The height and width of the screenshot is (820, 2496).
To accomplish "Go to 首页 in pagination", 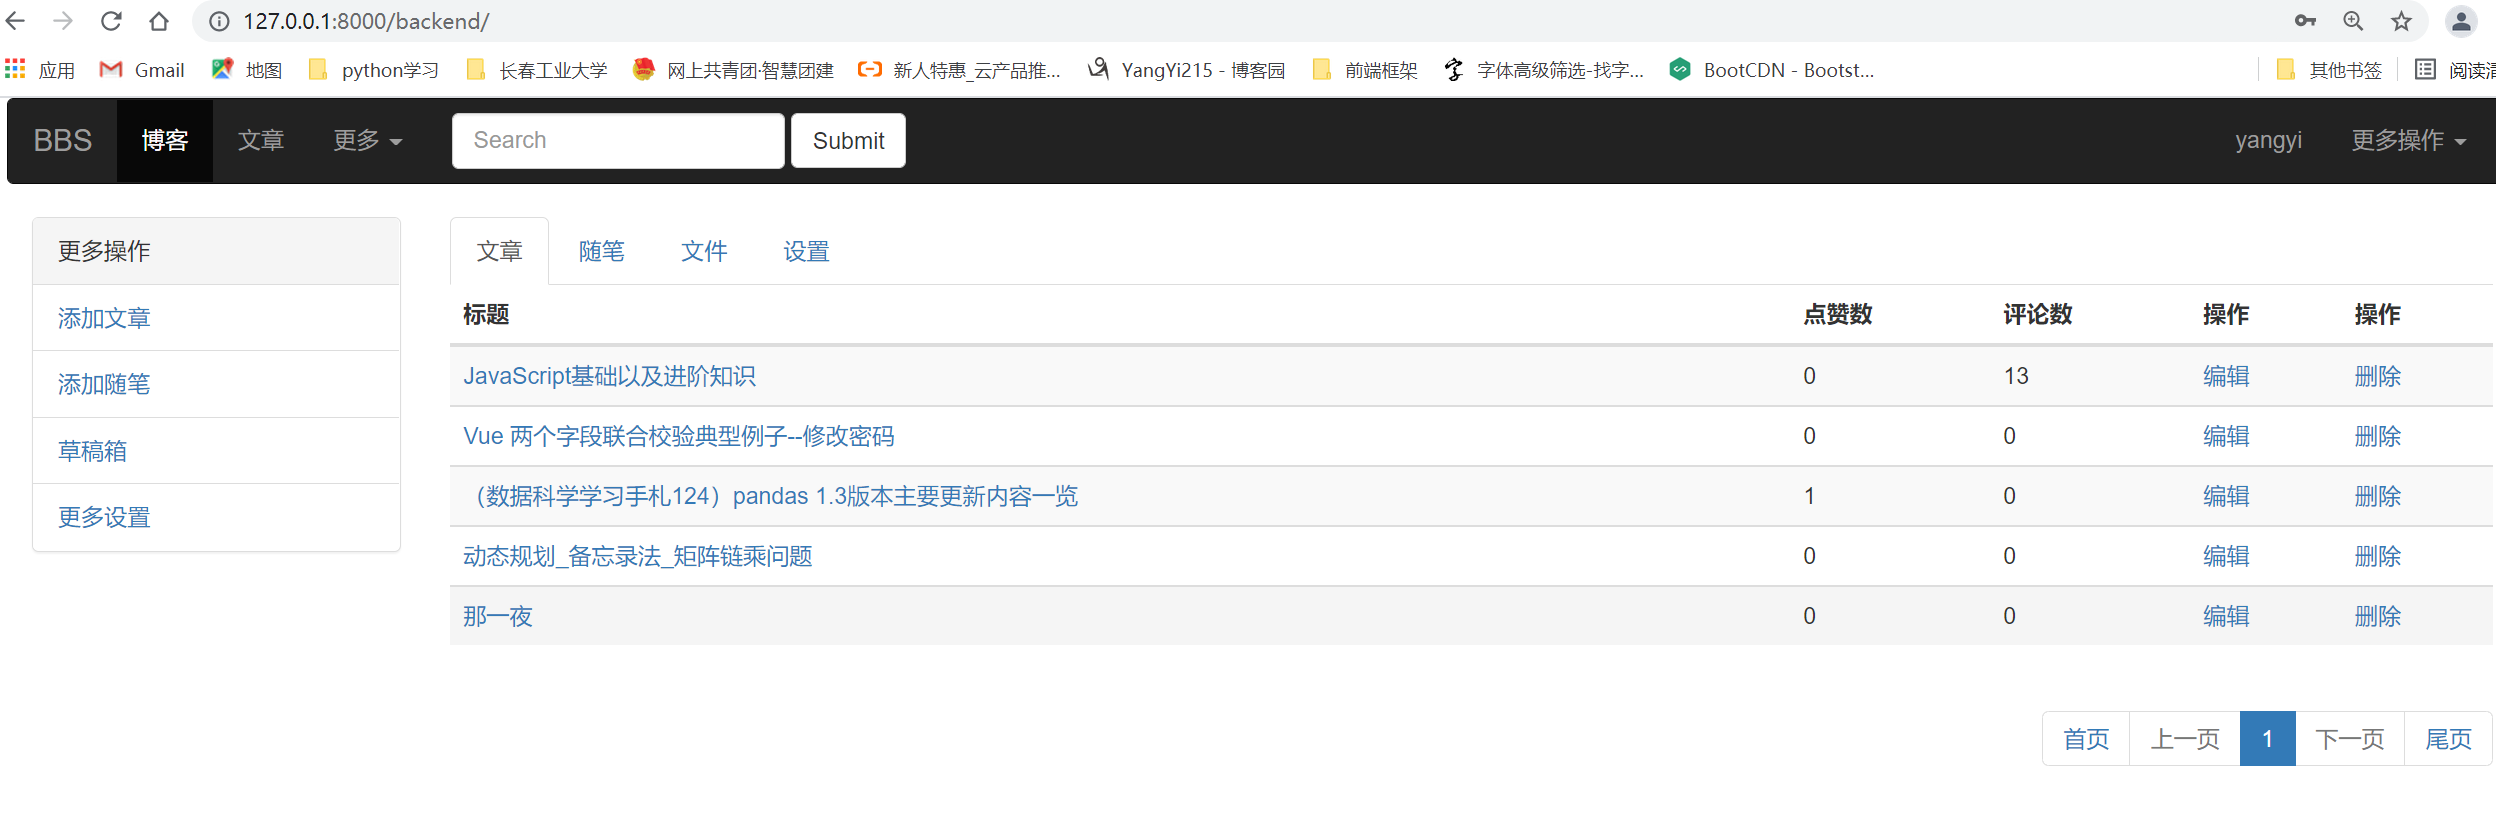I will [x=2086, y=739].
